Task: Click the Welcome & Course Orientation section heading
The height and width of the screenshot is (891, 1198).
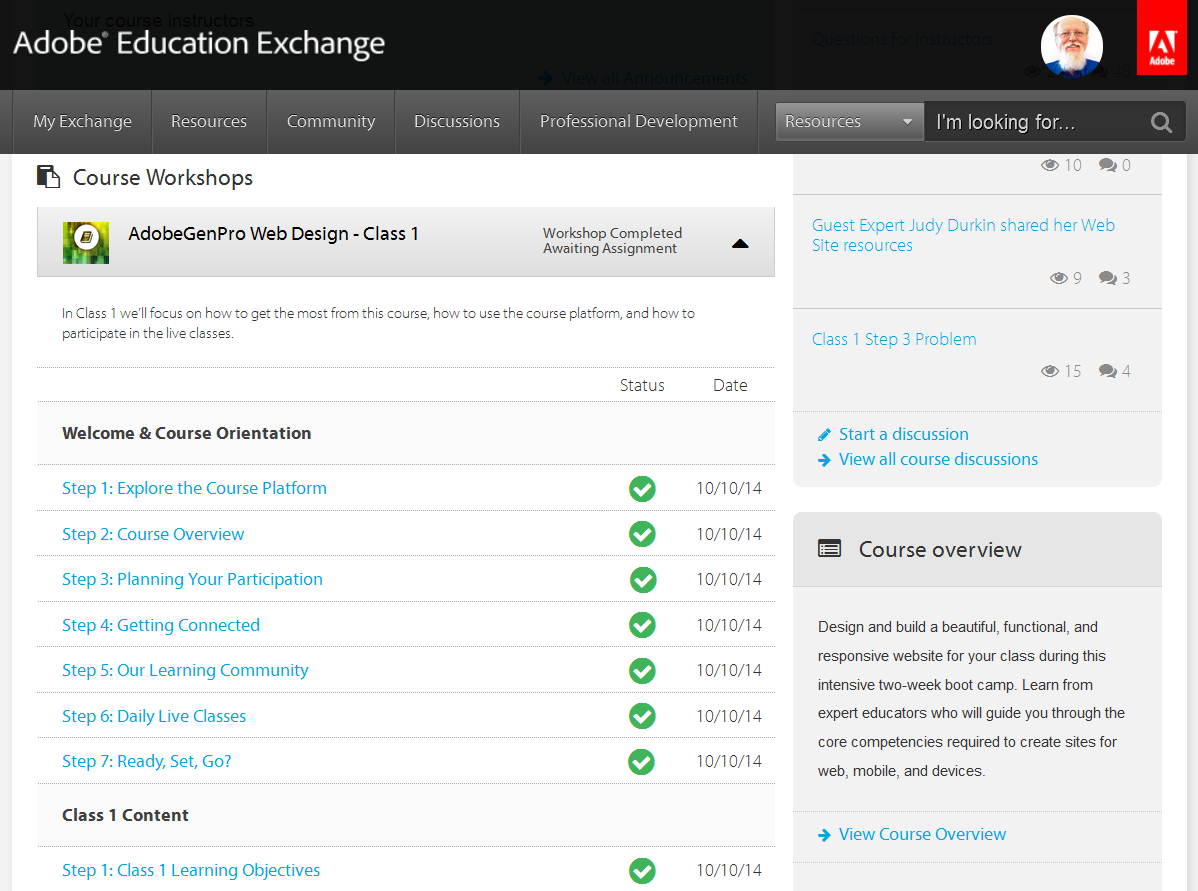Action: click(x=186, y=433)
